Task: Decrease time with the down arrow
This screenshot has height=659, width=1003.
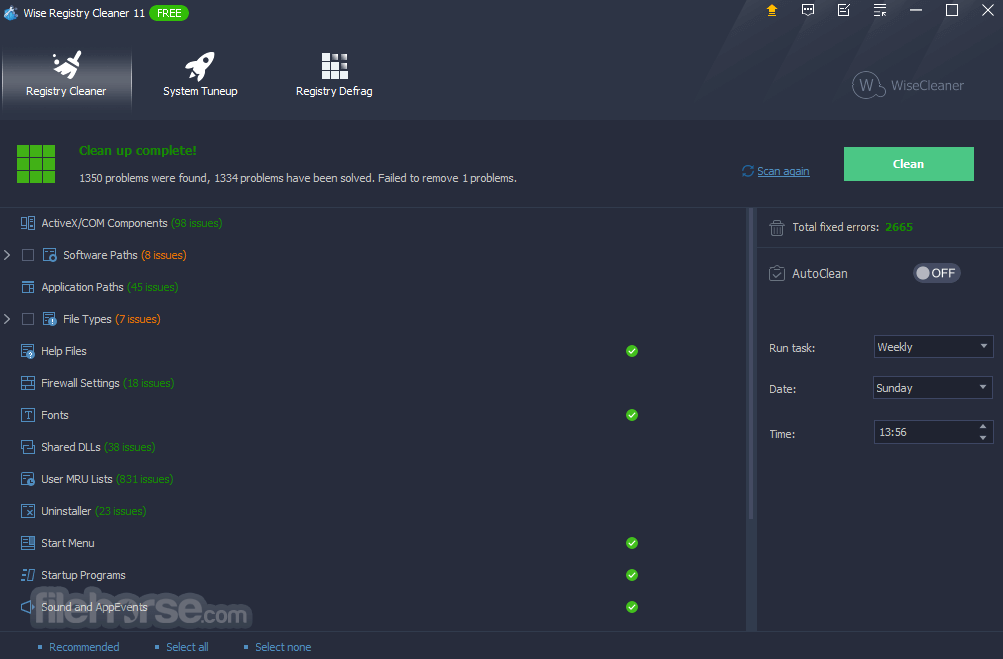Action: (x=983, y=438)
